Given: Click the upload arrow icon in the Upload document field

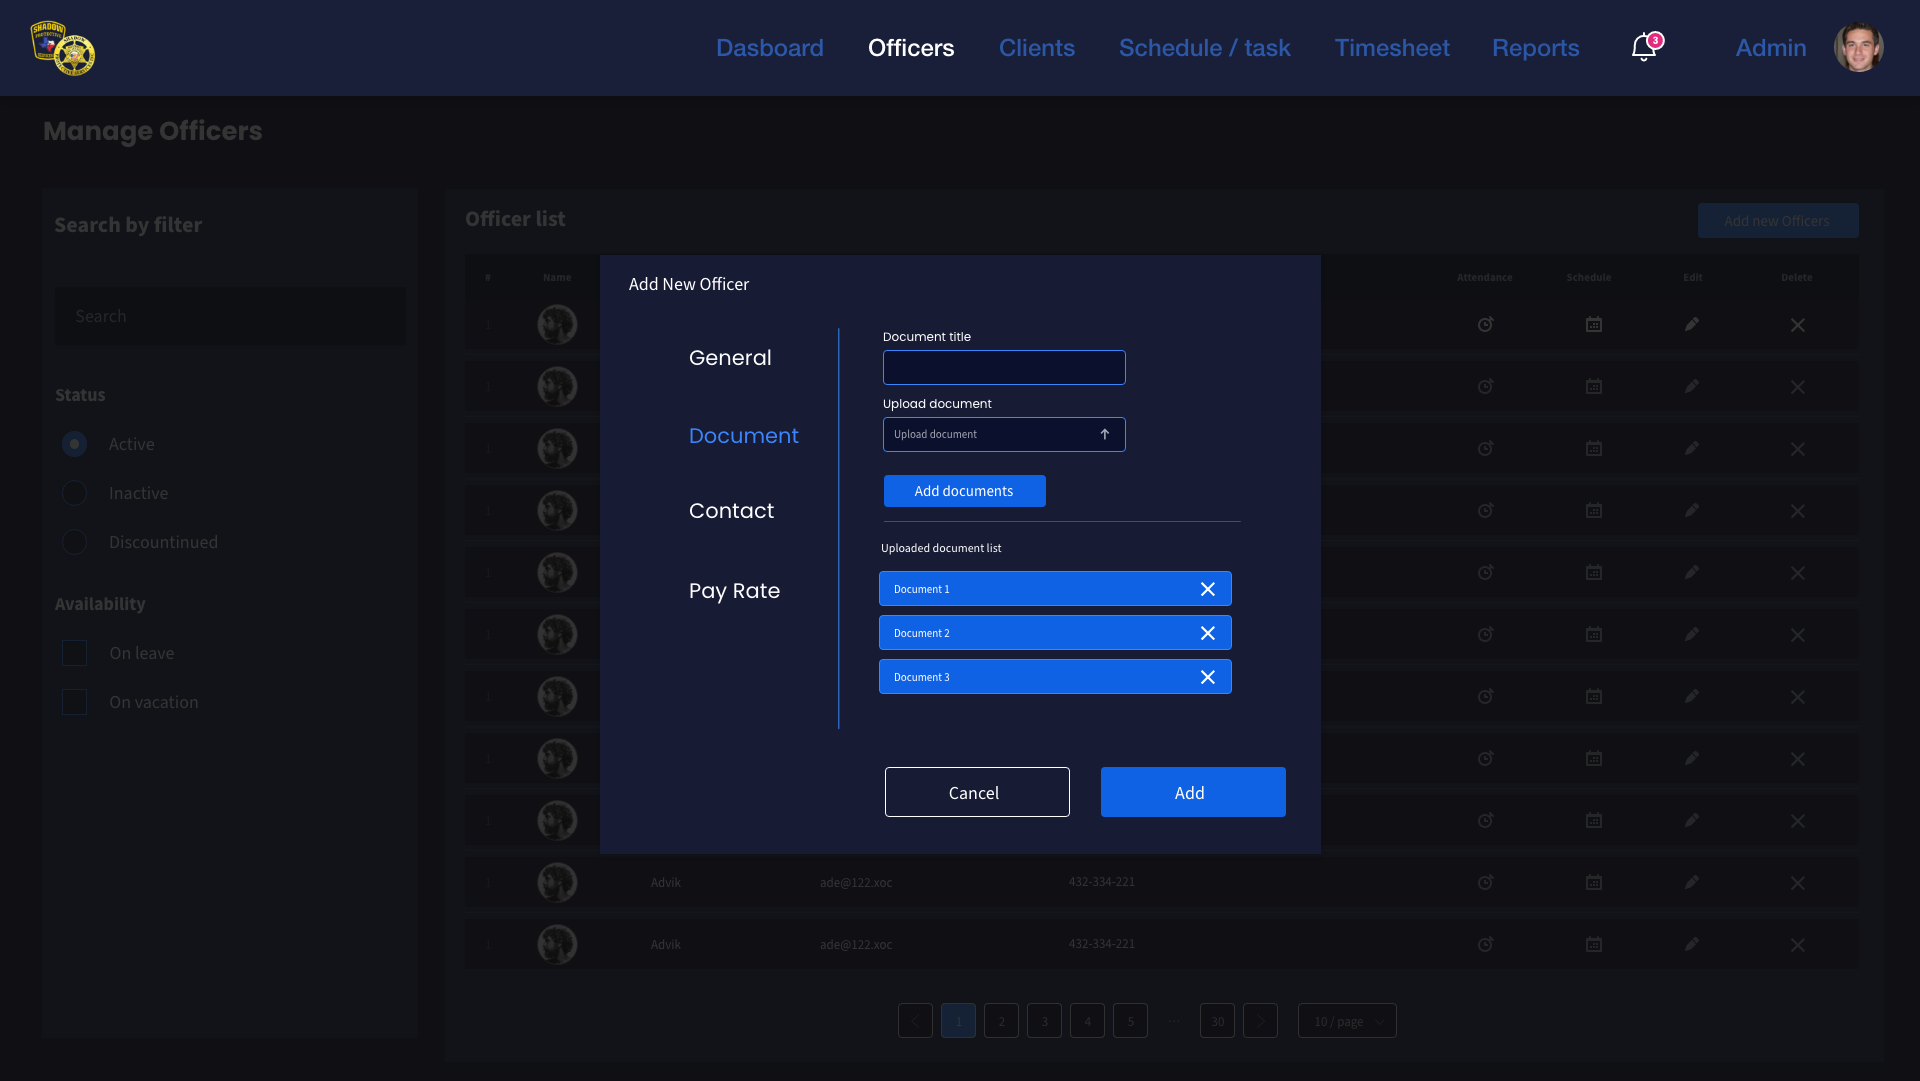Looking at the screenshot, I should pos(1104,434).
